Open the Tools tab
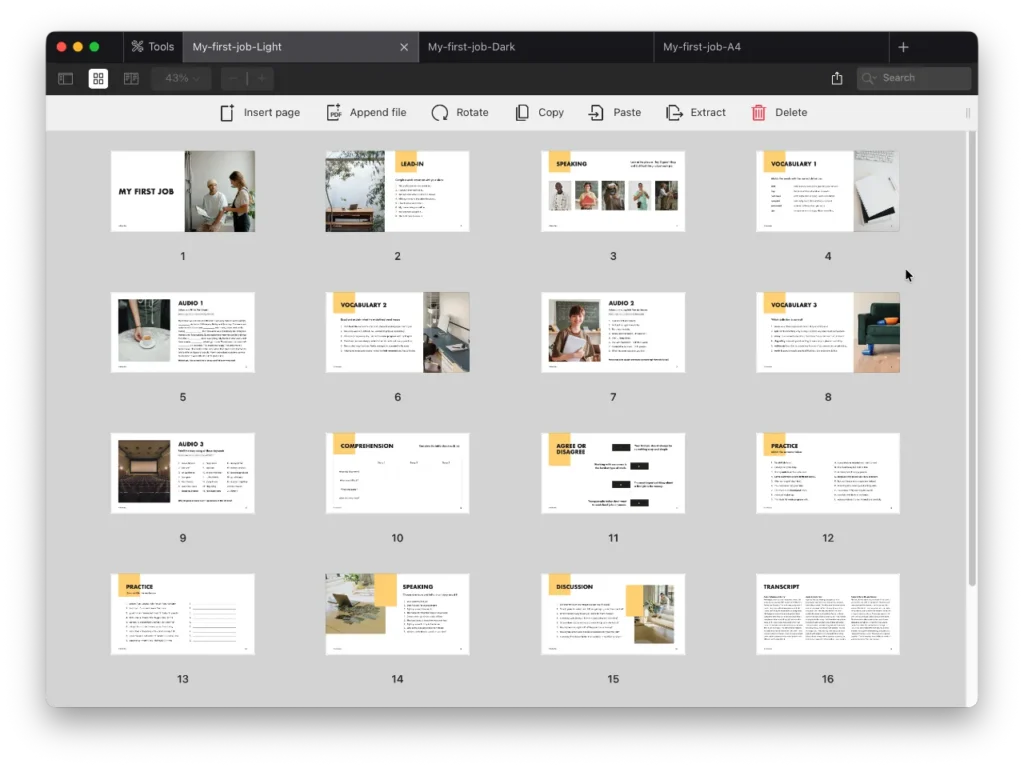 click(152, 46)
